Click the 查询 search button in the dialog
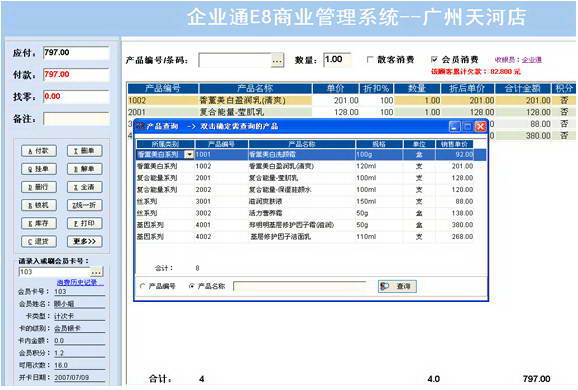 [397, 286]
